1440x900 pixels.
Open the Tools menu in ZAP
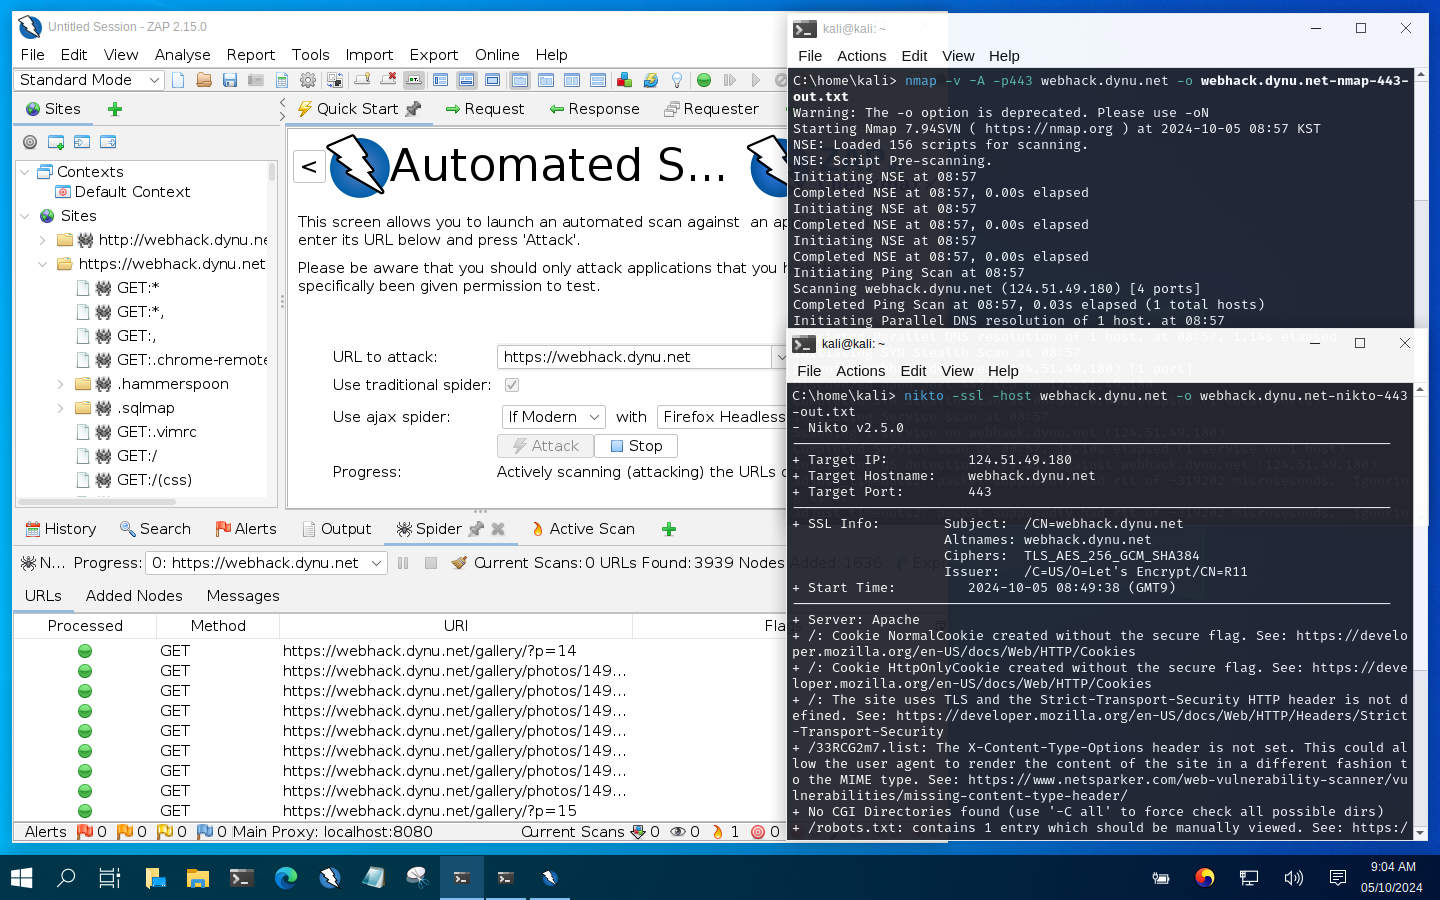(x=310, y=55)
